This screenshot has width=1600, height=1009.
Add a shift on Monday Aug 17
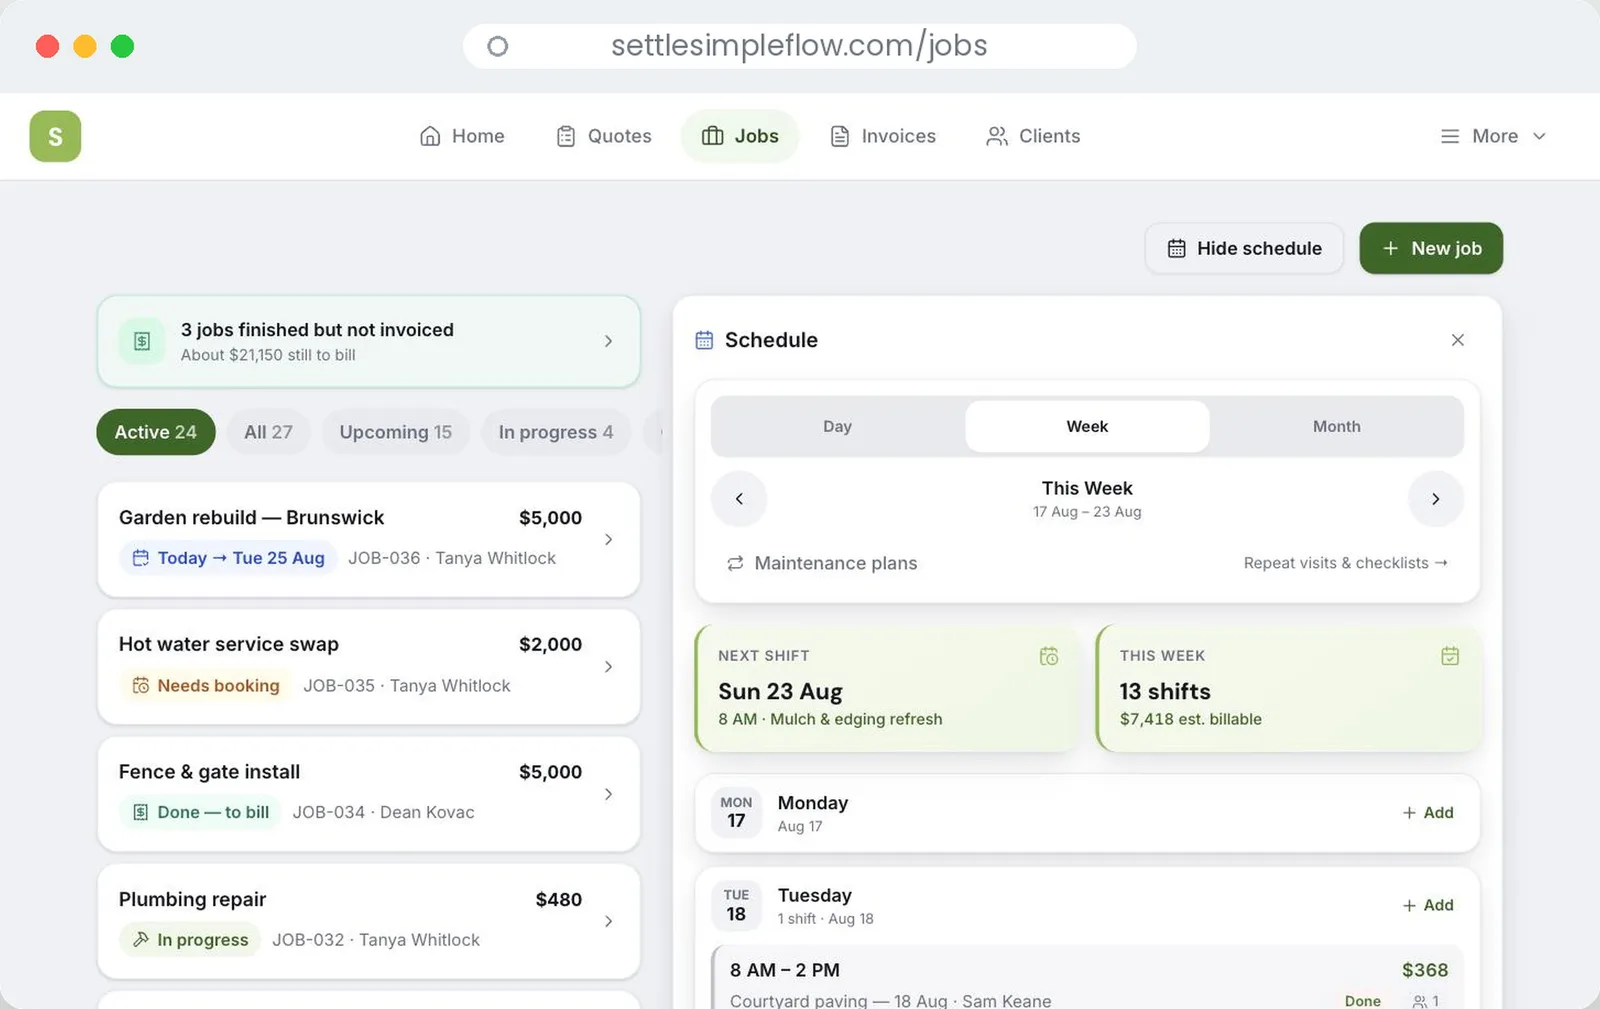coord(1428,812)
